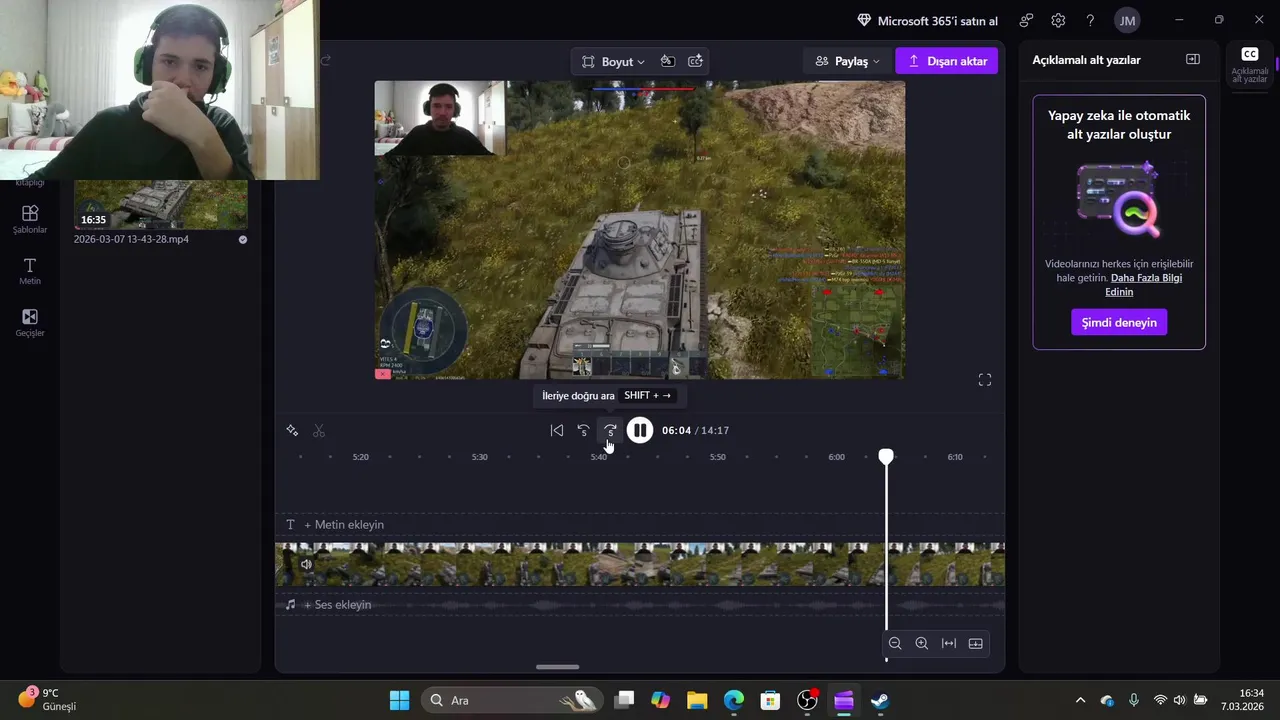The width and height of the screenshot is (1280, 720).
Task: Open the Metin text panel
Action: (x=30, y=271)
